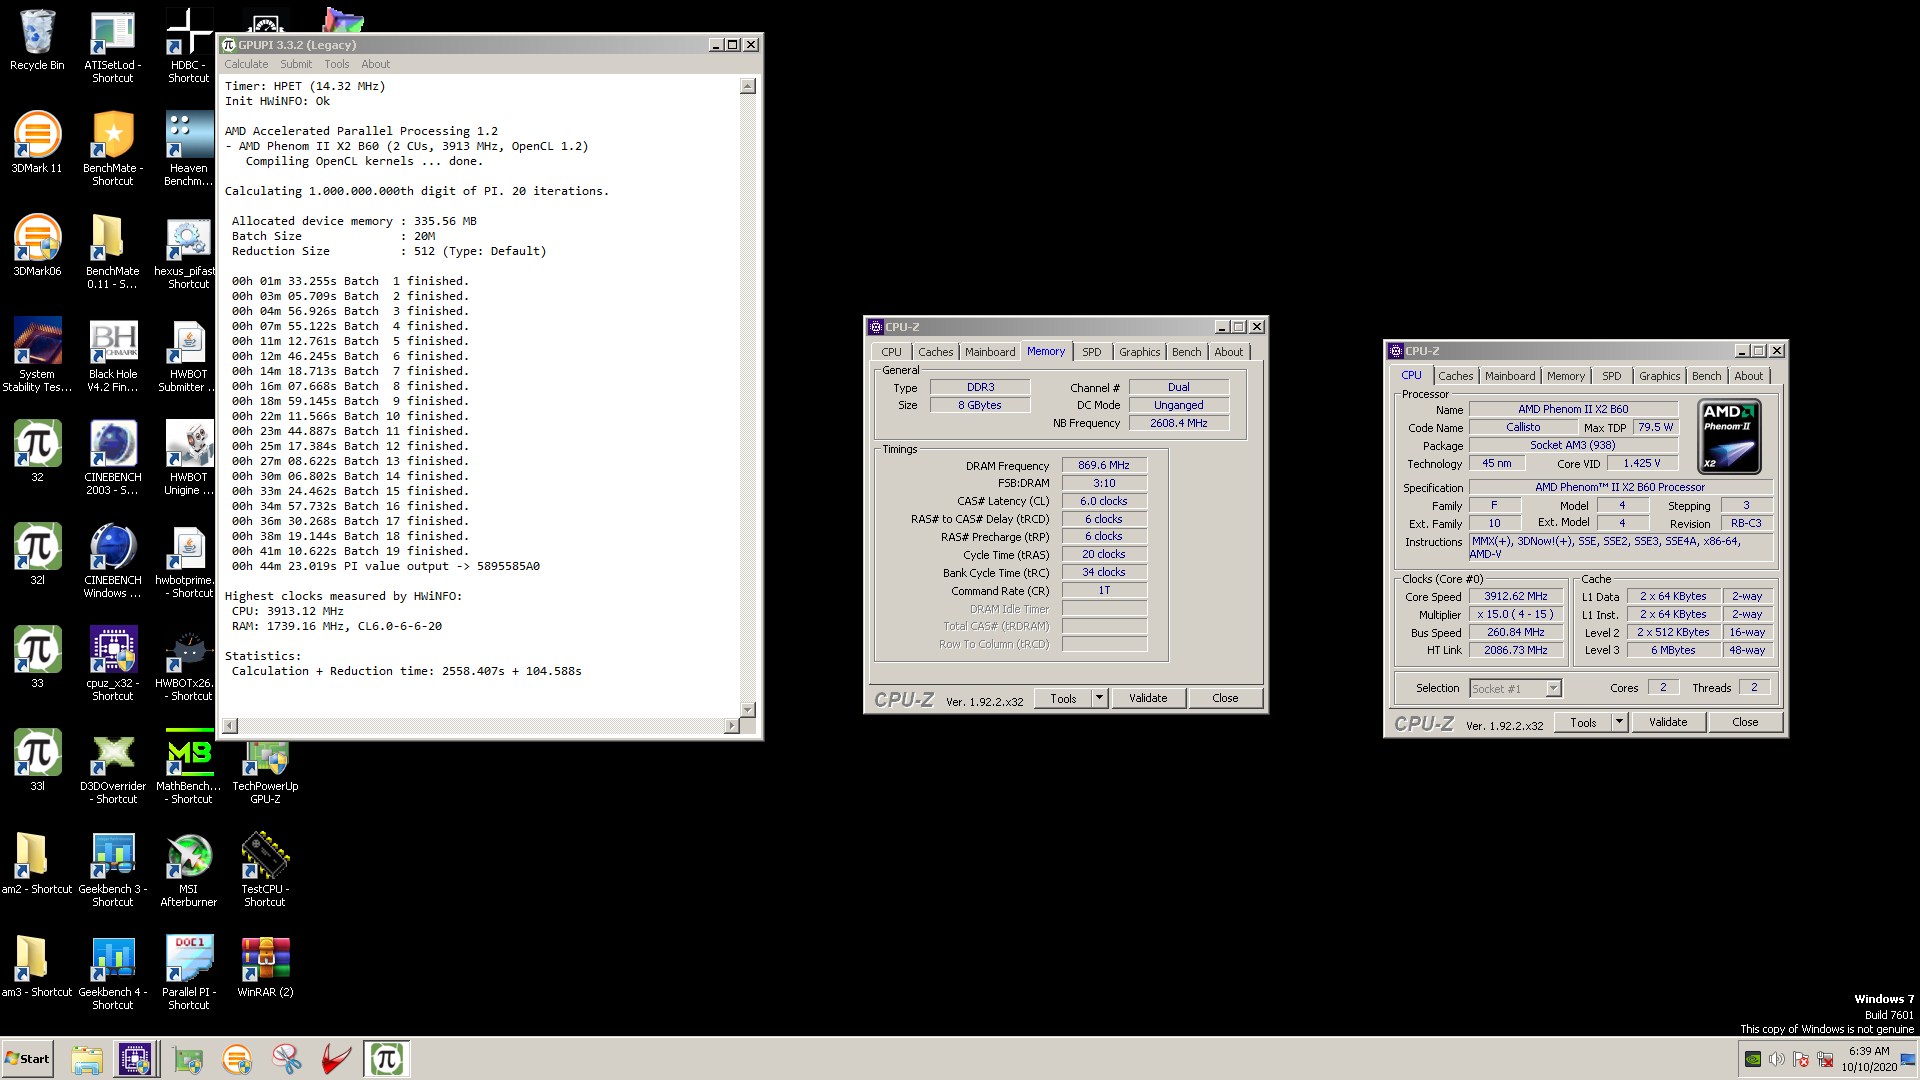The image size is (1920, 1080).
Task: Click Tools button in CPU-Z processor window
Action: pos(1583,722)
